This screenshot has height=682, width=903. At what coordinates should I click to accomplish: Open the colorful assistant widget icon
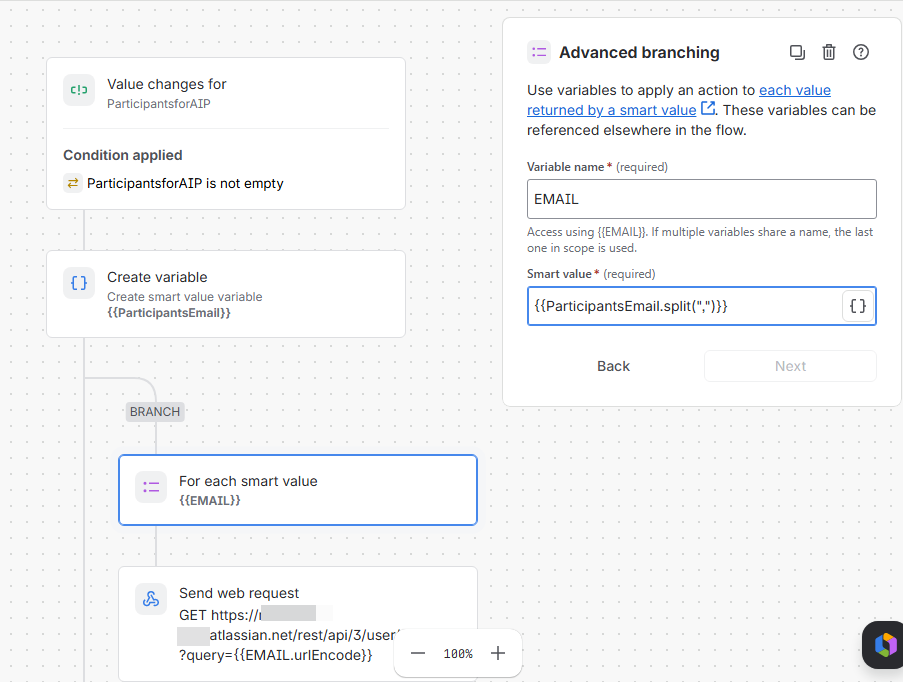coord(884,645)
